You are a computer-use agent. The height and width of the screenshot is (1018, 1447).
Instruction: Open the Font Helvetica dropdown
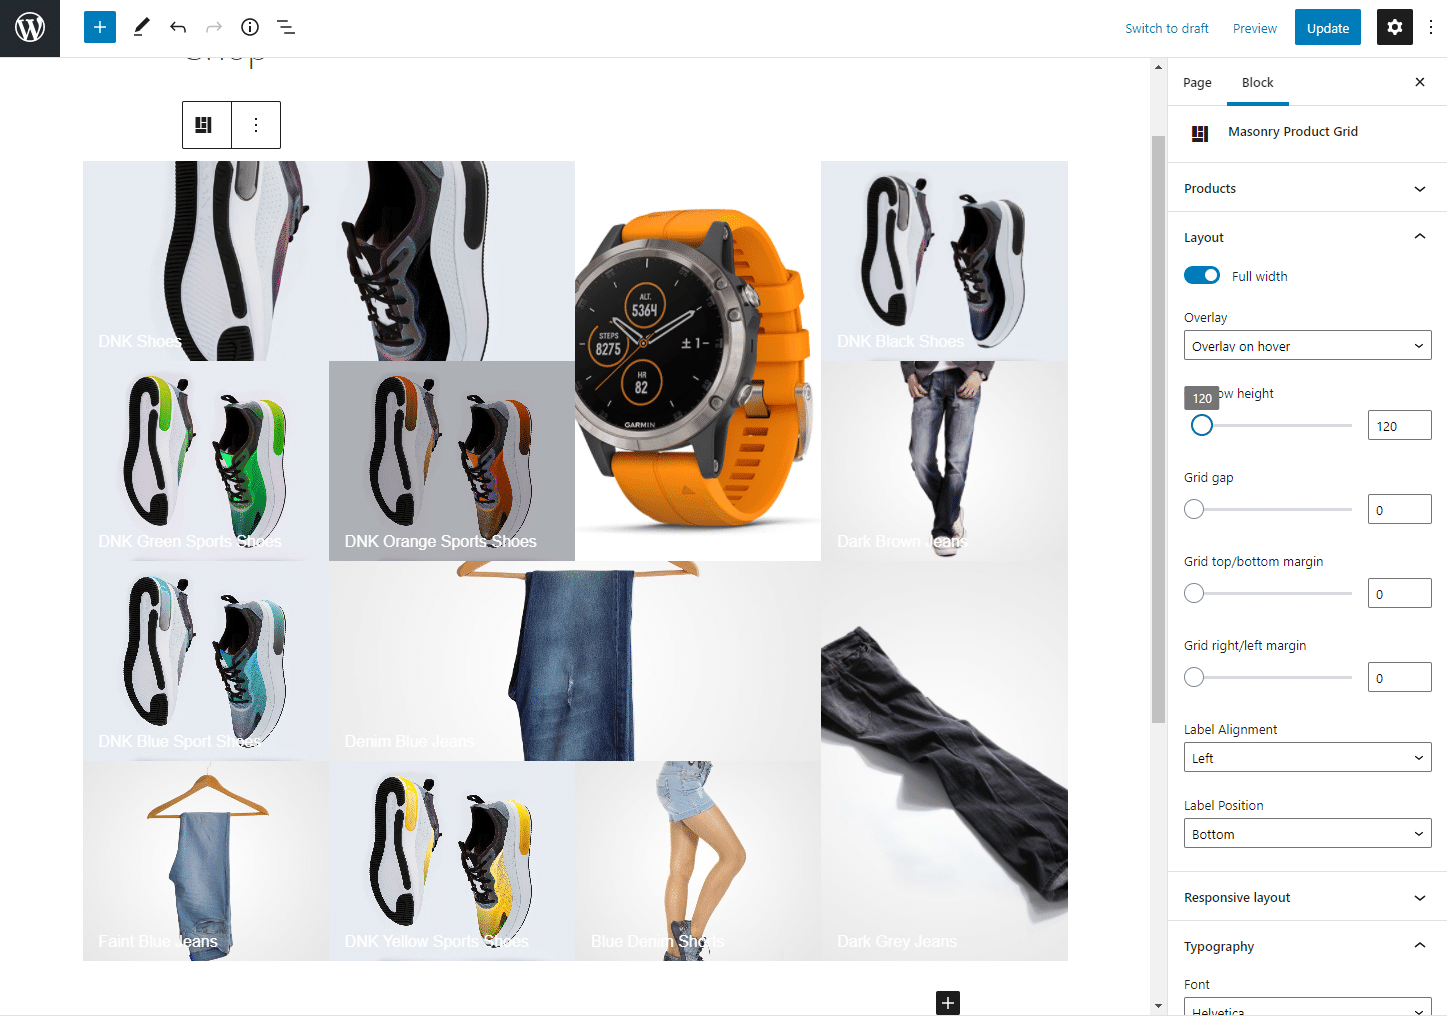[1307, 1007]
